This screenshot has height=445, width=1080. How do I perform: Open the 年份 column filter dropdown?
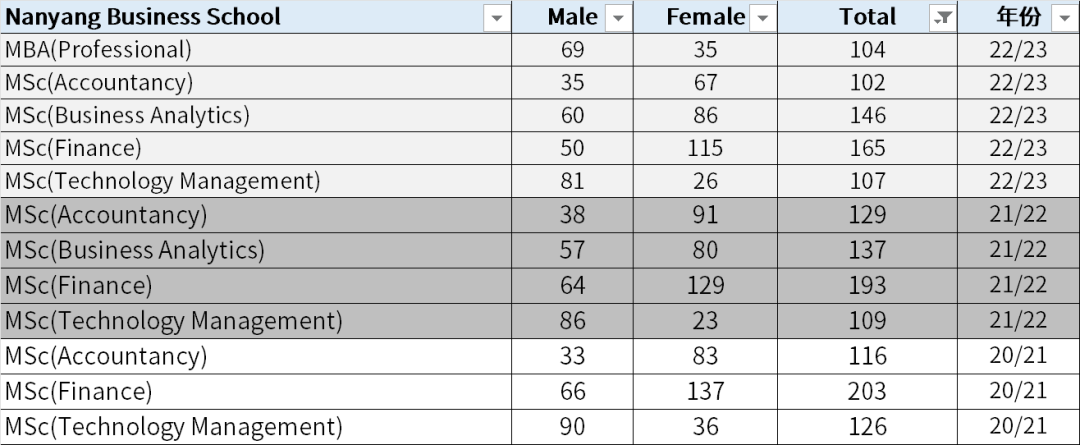pyautogui.click(x=1063, y=18)
